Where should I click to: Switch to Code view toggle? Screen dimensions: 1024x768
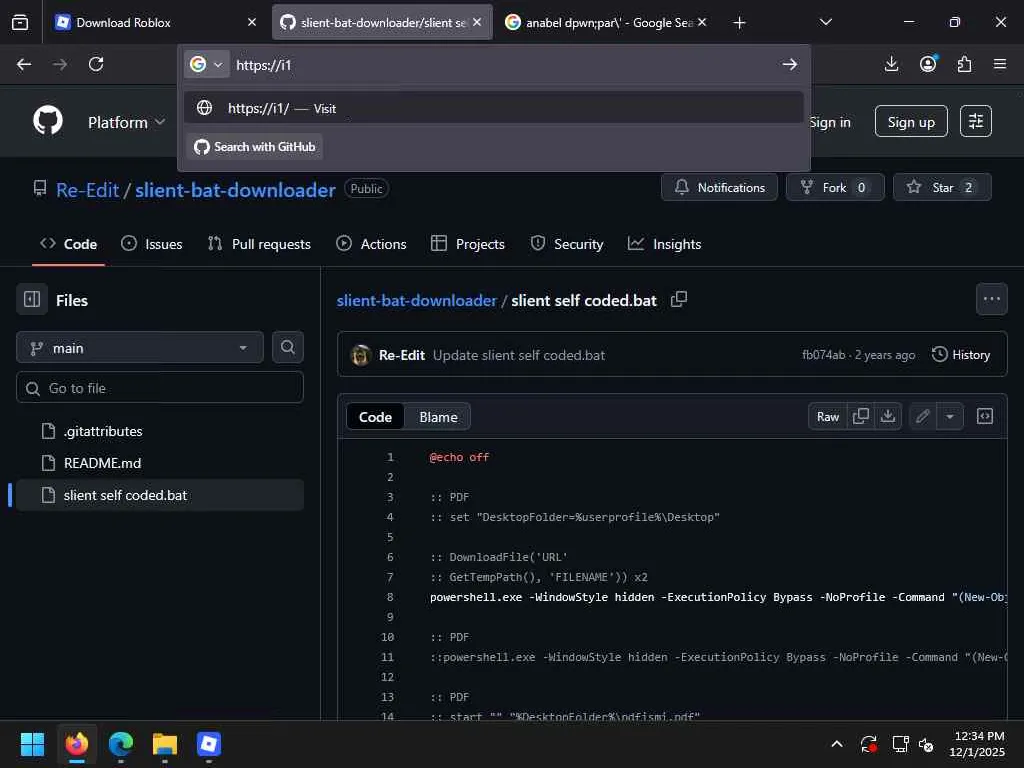point(376,417)
